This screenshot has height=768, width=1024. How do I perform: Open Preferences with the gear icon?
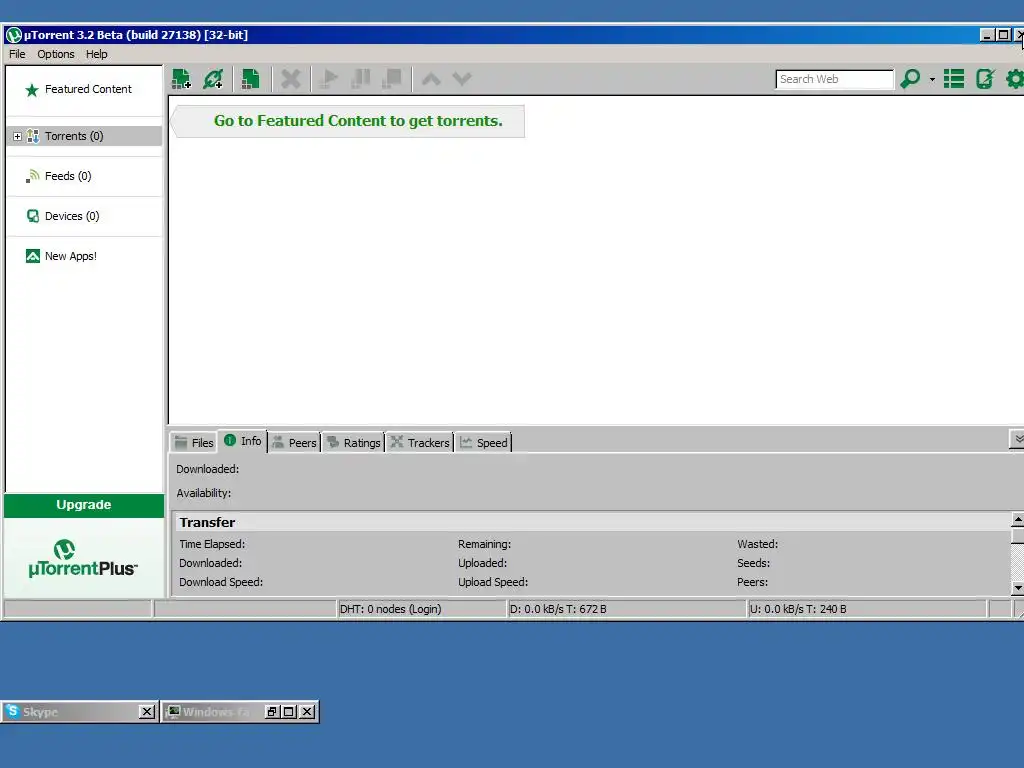1014,79
